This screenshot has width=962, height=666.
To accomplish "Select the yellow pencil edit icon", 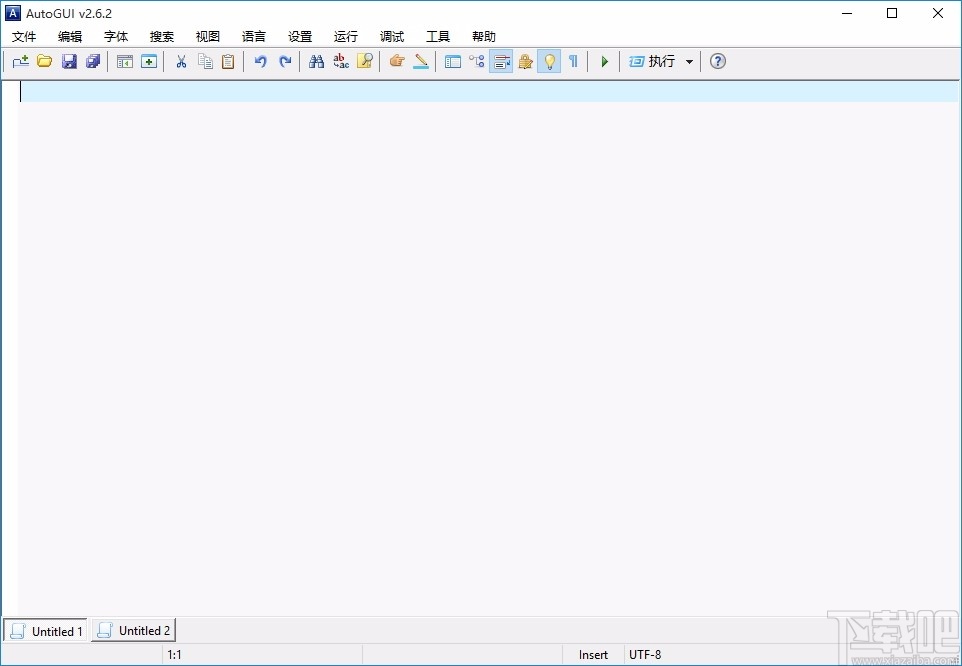I will point(421,61).
